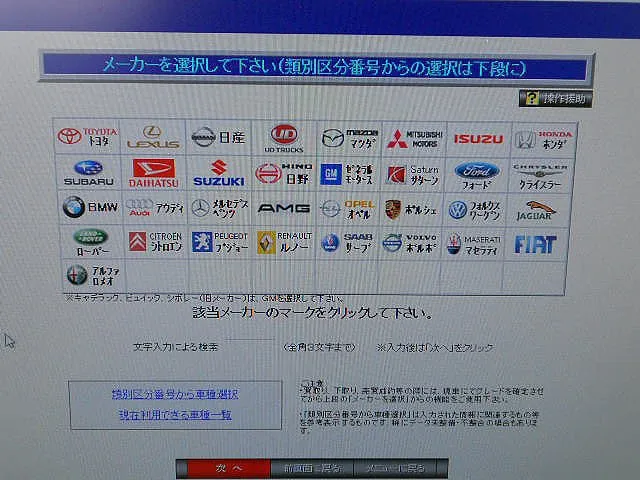This screenshot has height=480, width=640.
Task: Select the Fiat logo
Action: pos(535,244)
